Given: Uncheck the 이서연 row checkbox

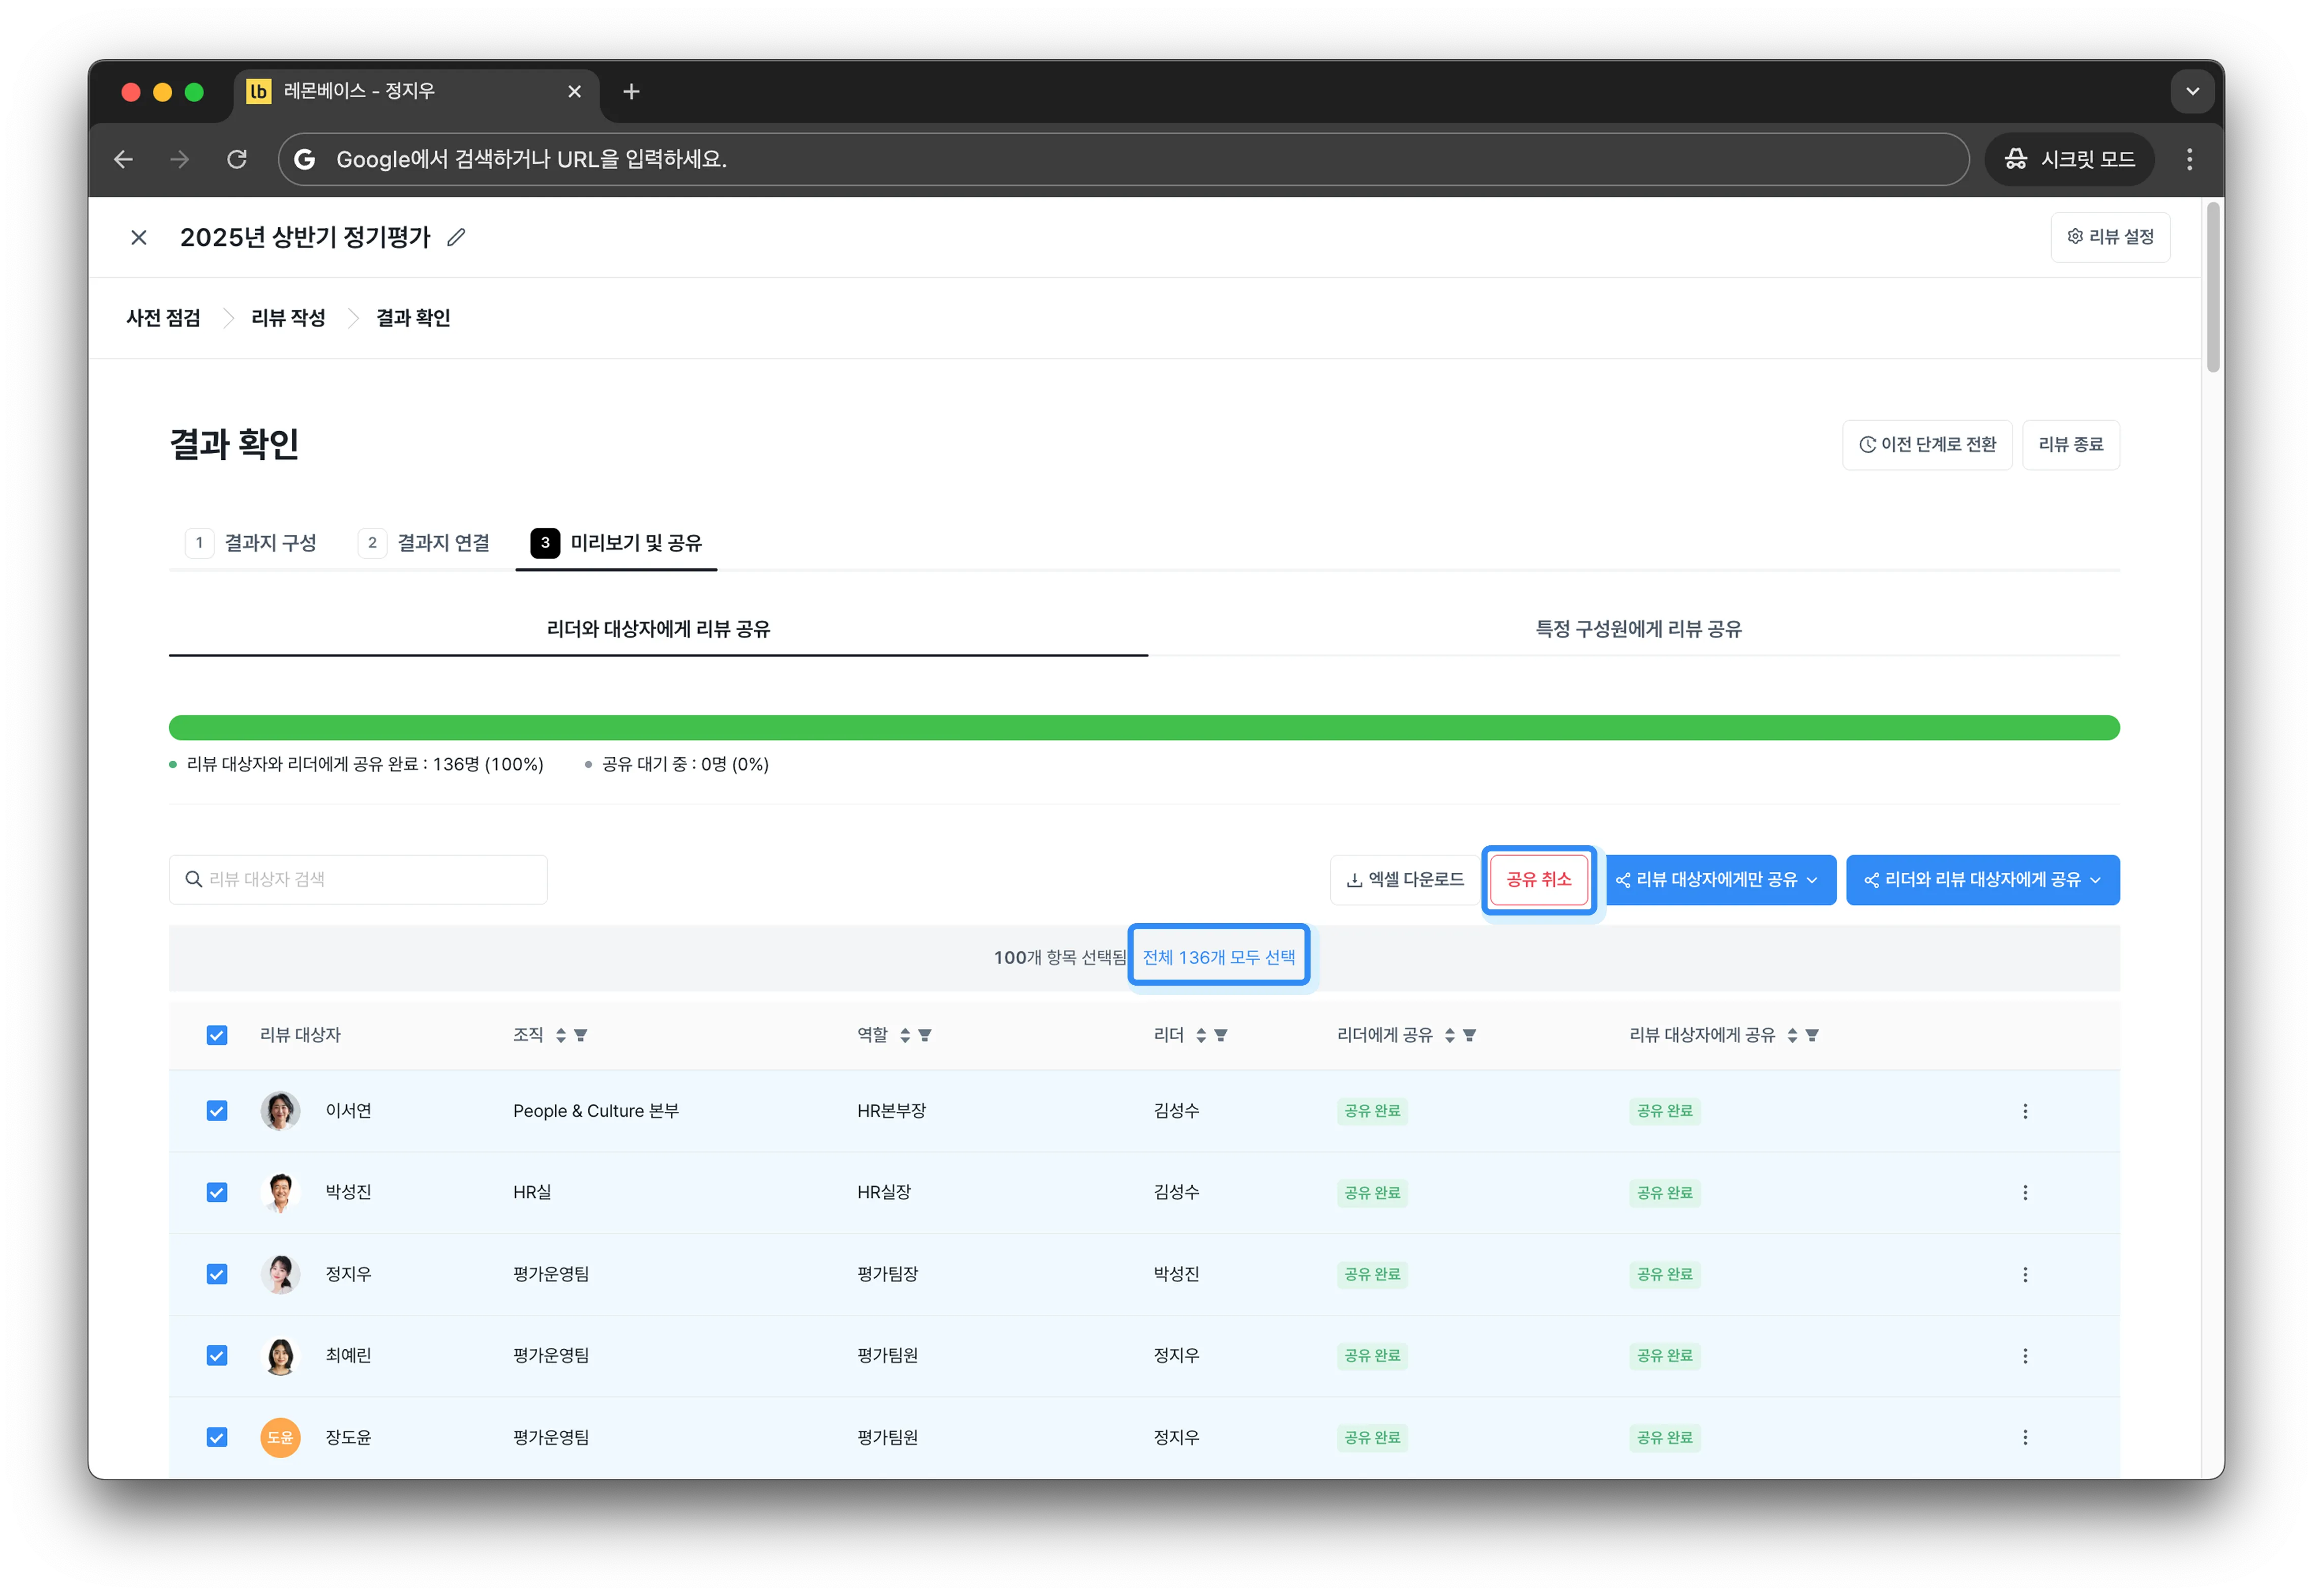Looking at the screenshot, I should pos(217,1111).
